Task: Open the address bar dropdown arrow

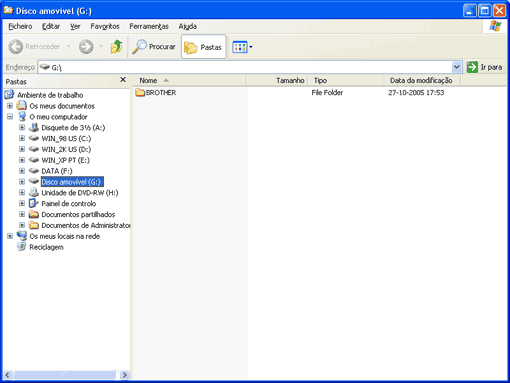Action: click(x=457, y=67)
